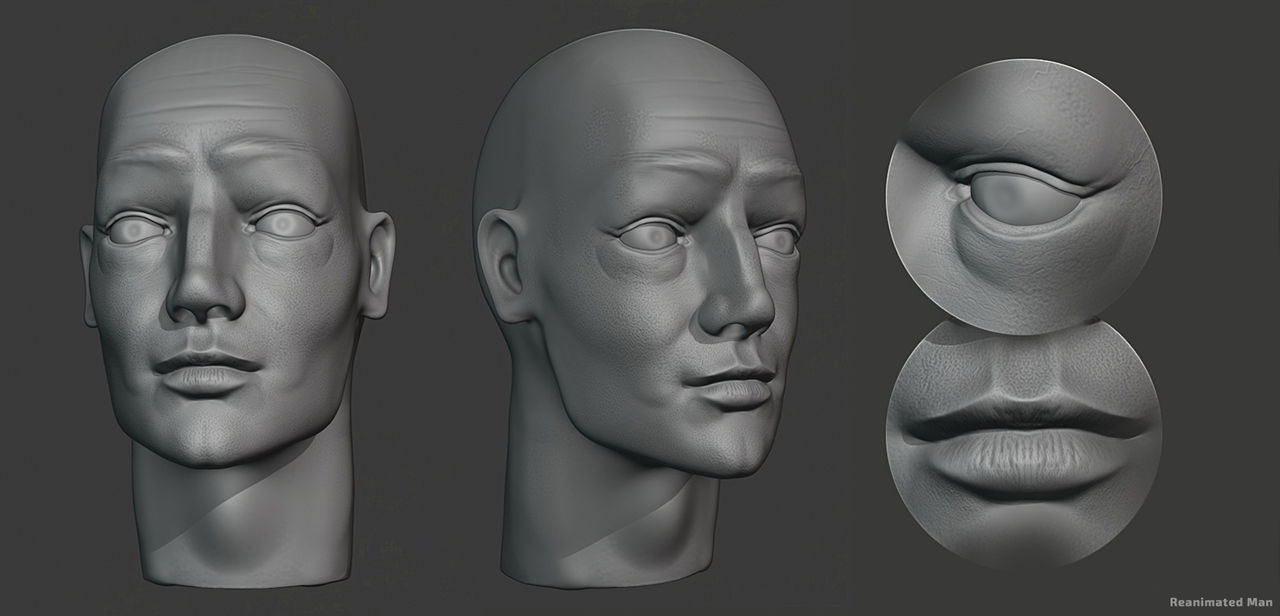1280x616 pixels.
Task: Click the front-view sculpted head render
Action: point(237,310)
